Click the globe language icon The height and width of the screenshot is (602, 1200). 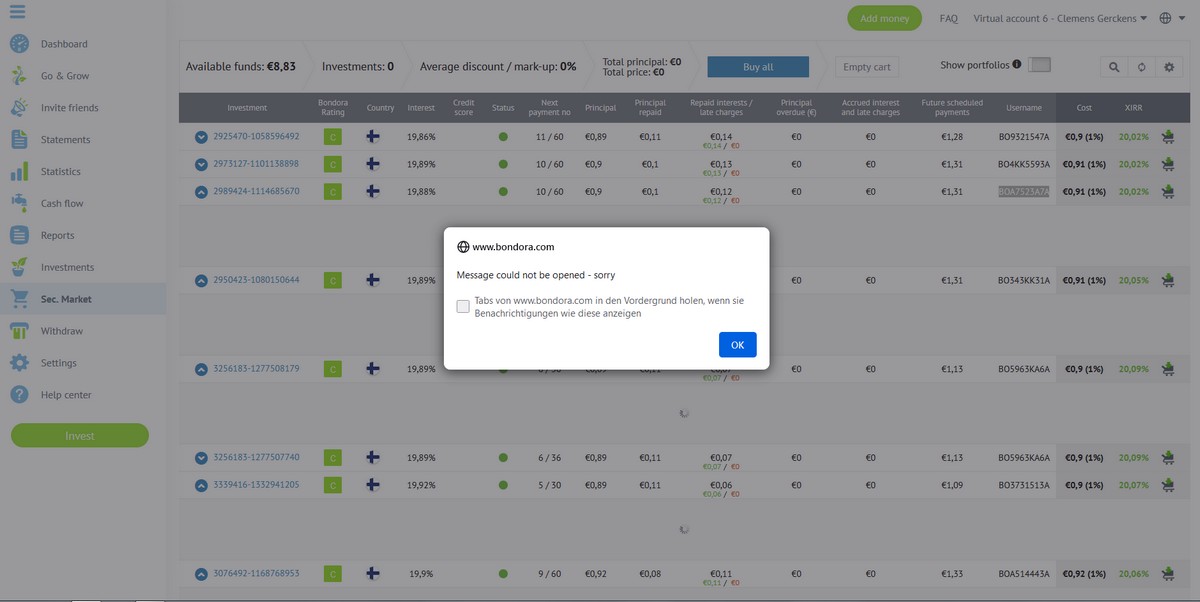coord(1166,18)
